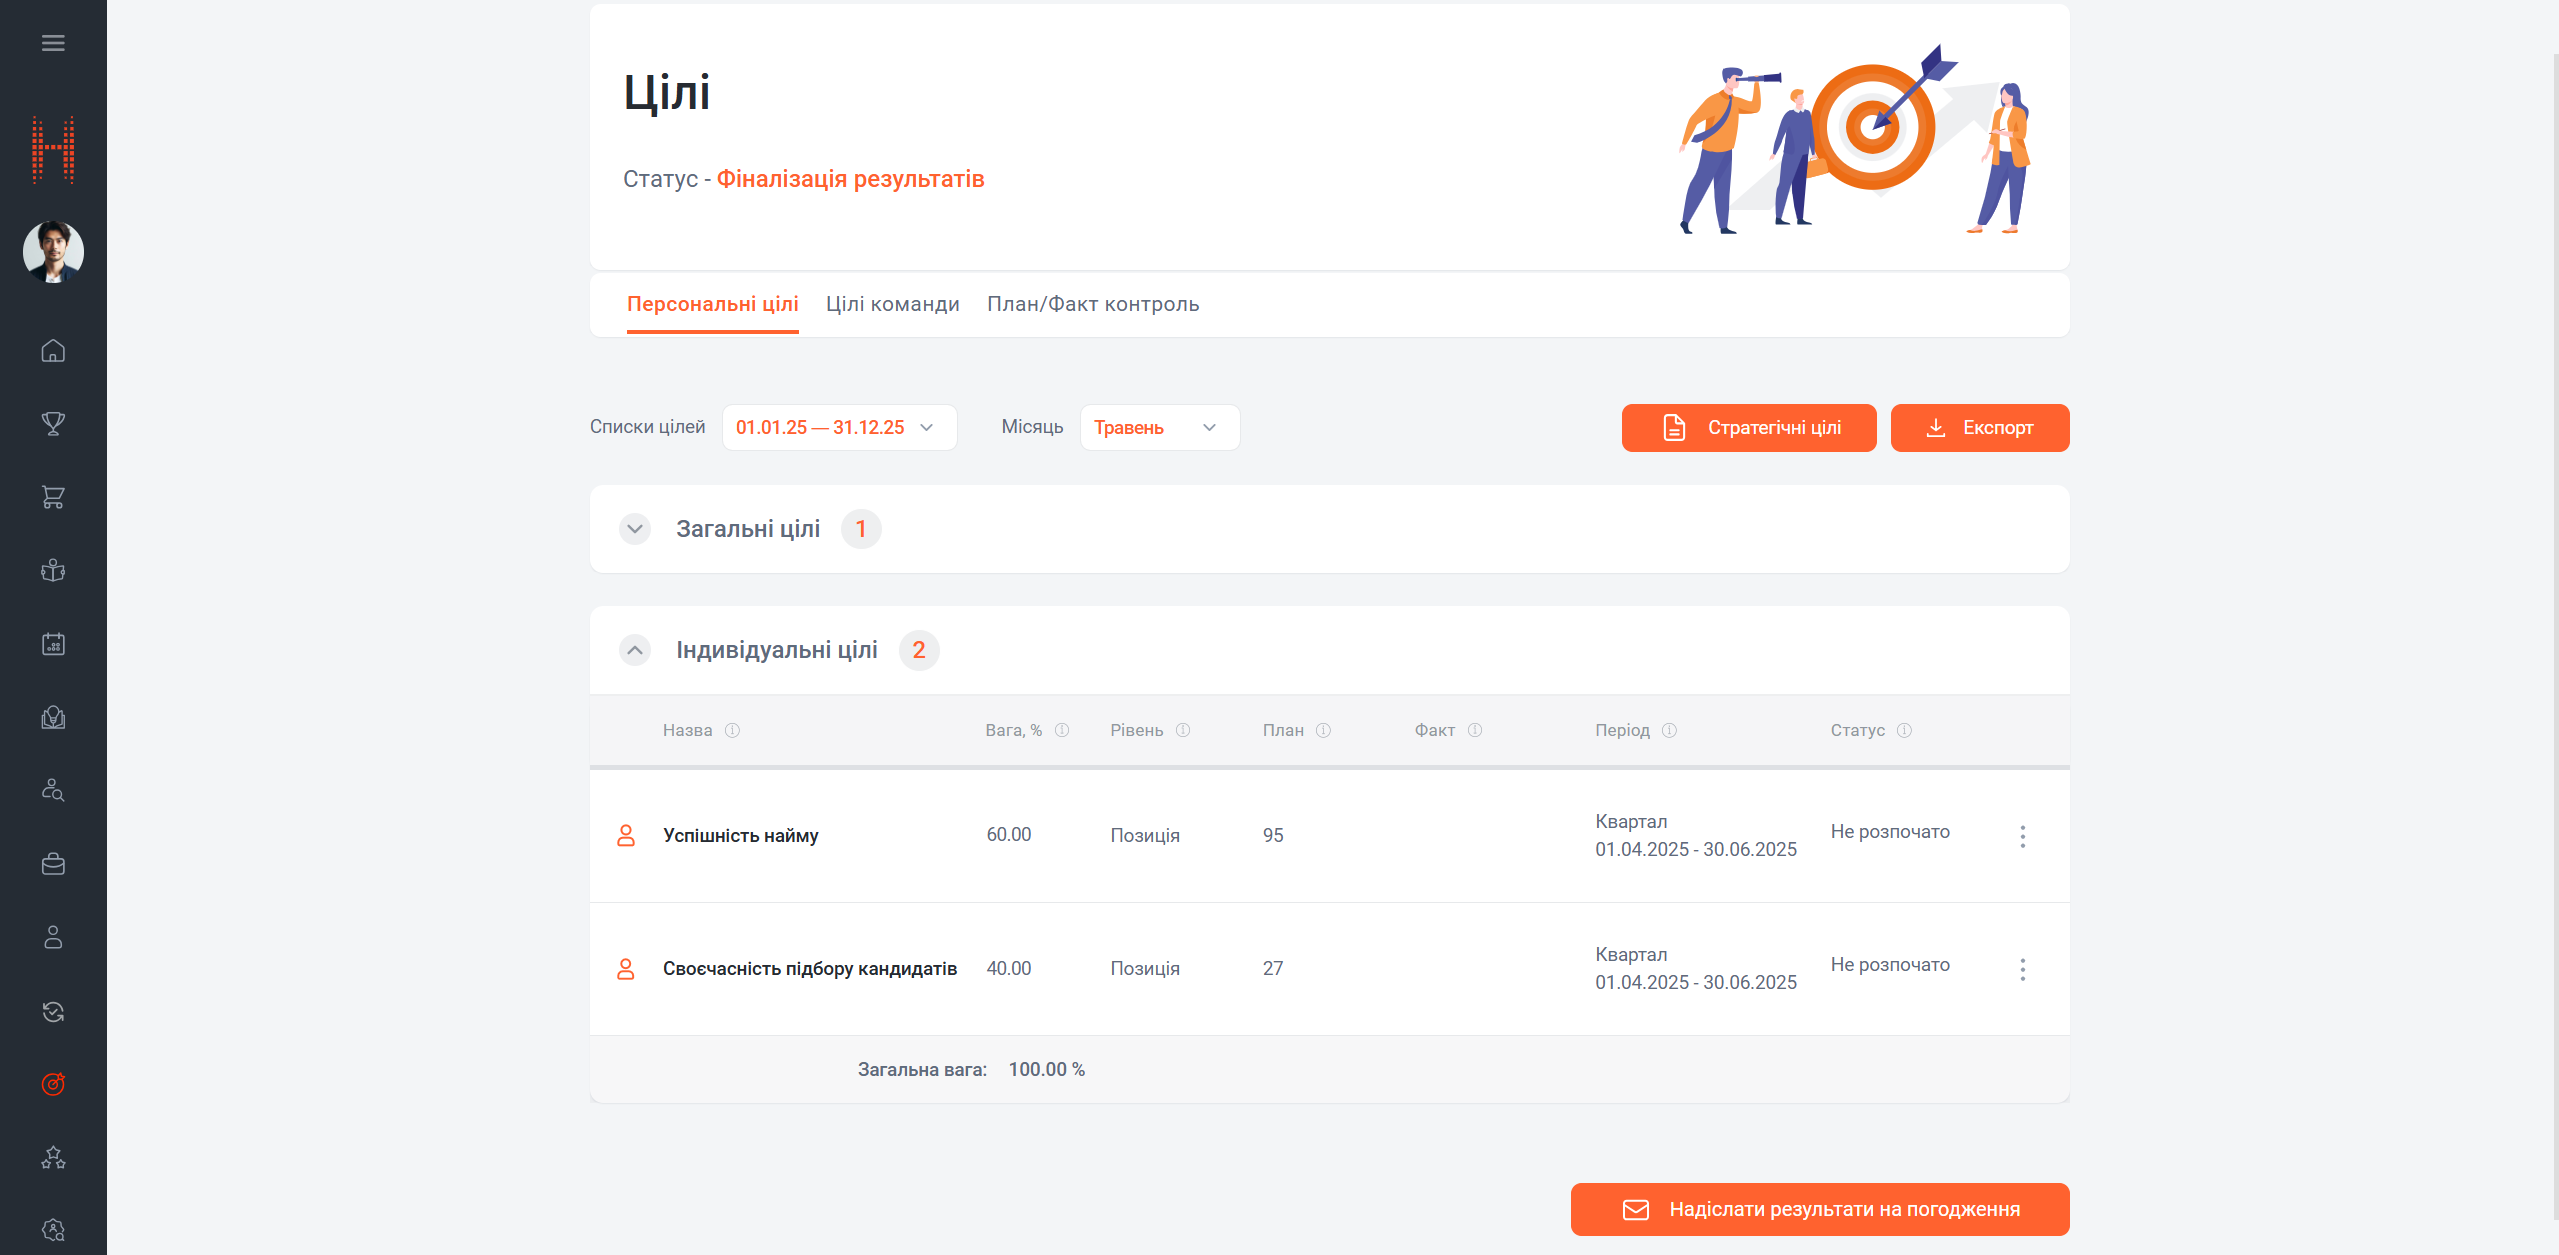
Task: Select the red target goals icon
Action: [x=53, y=1084]
